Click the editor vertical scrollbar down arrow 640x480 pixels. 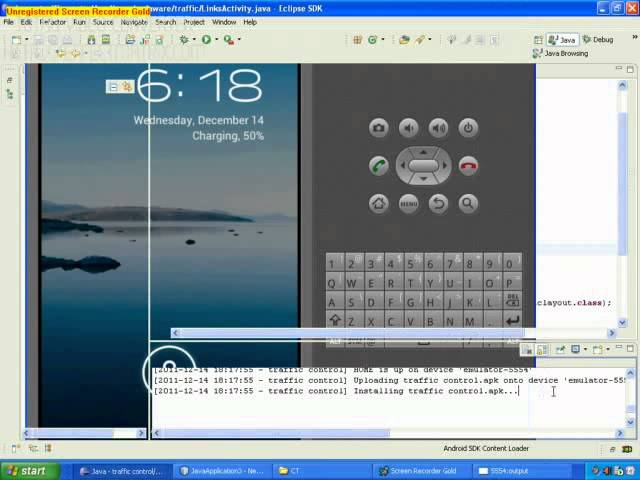click(622, 322)
